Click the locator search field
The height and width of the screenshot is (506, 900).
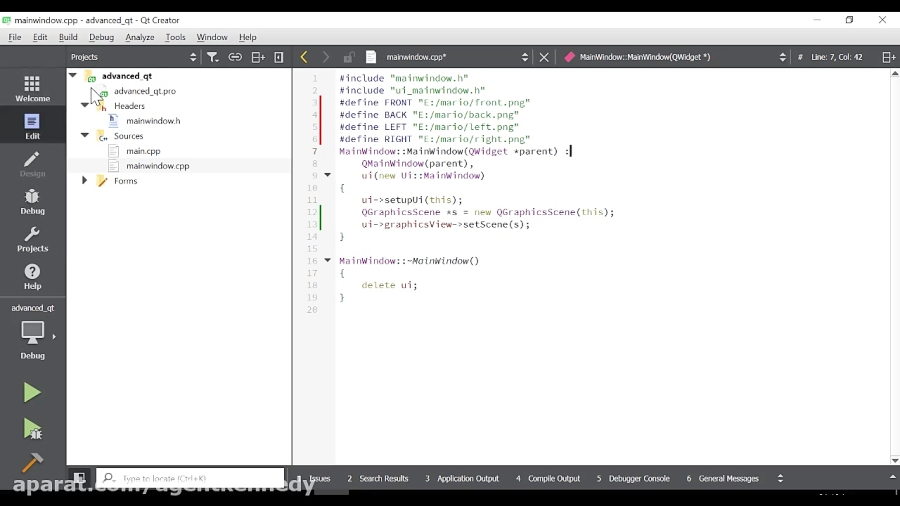190,478
